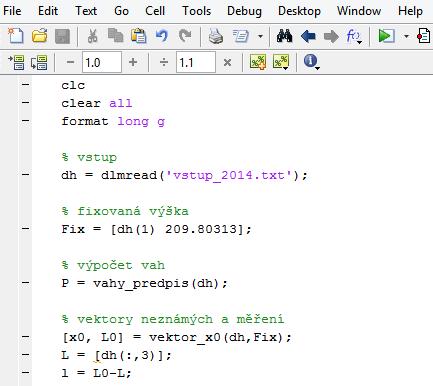
Task: Toggle breakpoint dash on clc line
Action: click(26, 84)
